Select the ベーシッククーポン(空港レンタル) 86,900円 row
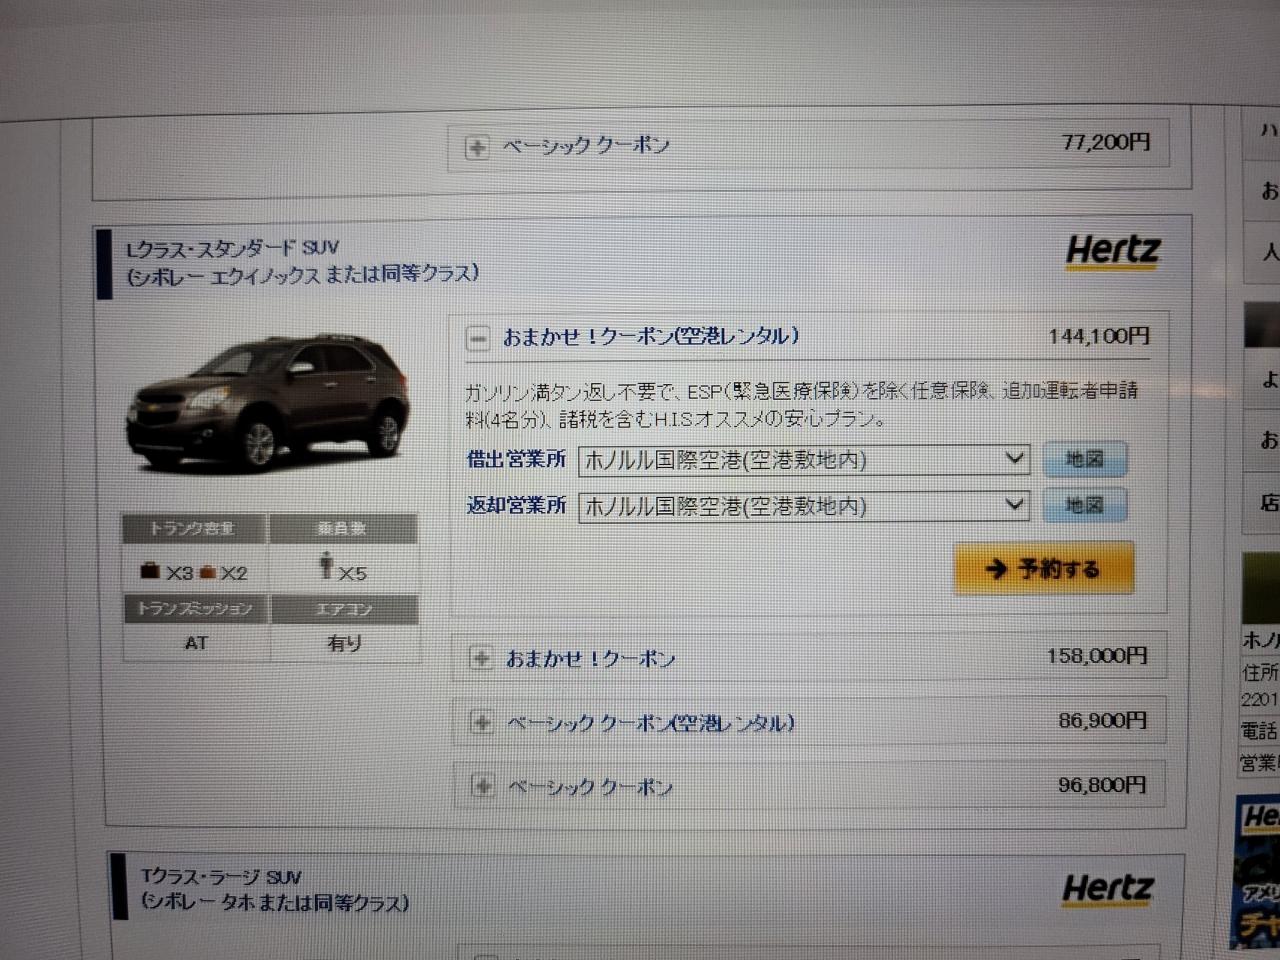 (809, 721)
